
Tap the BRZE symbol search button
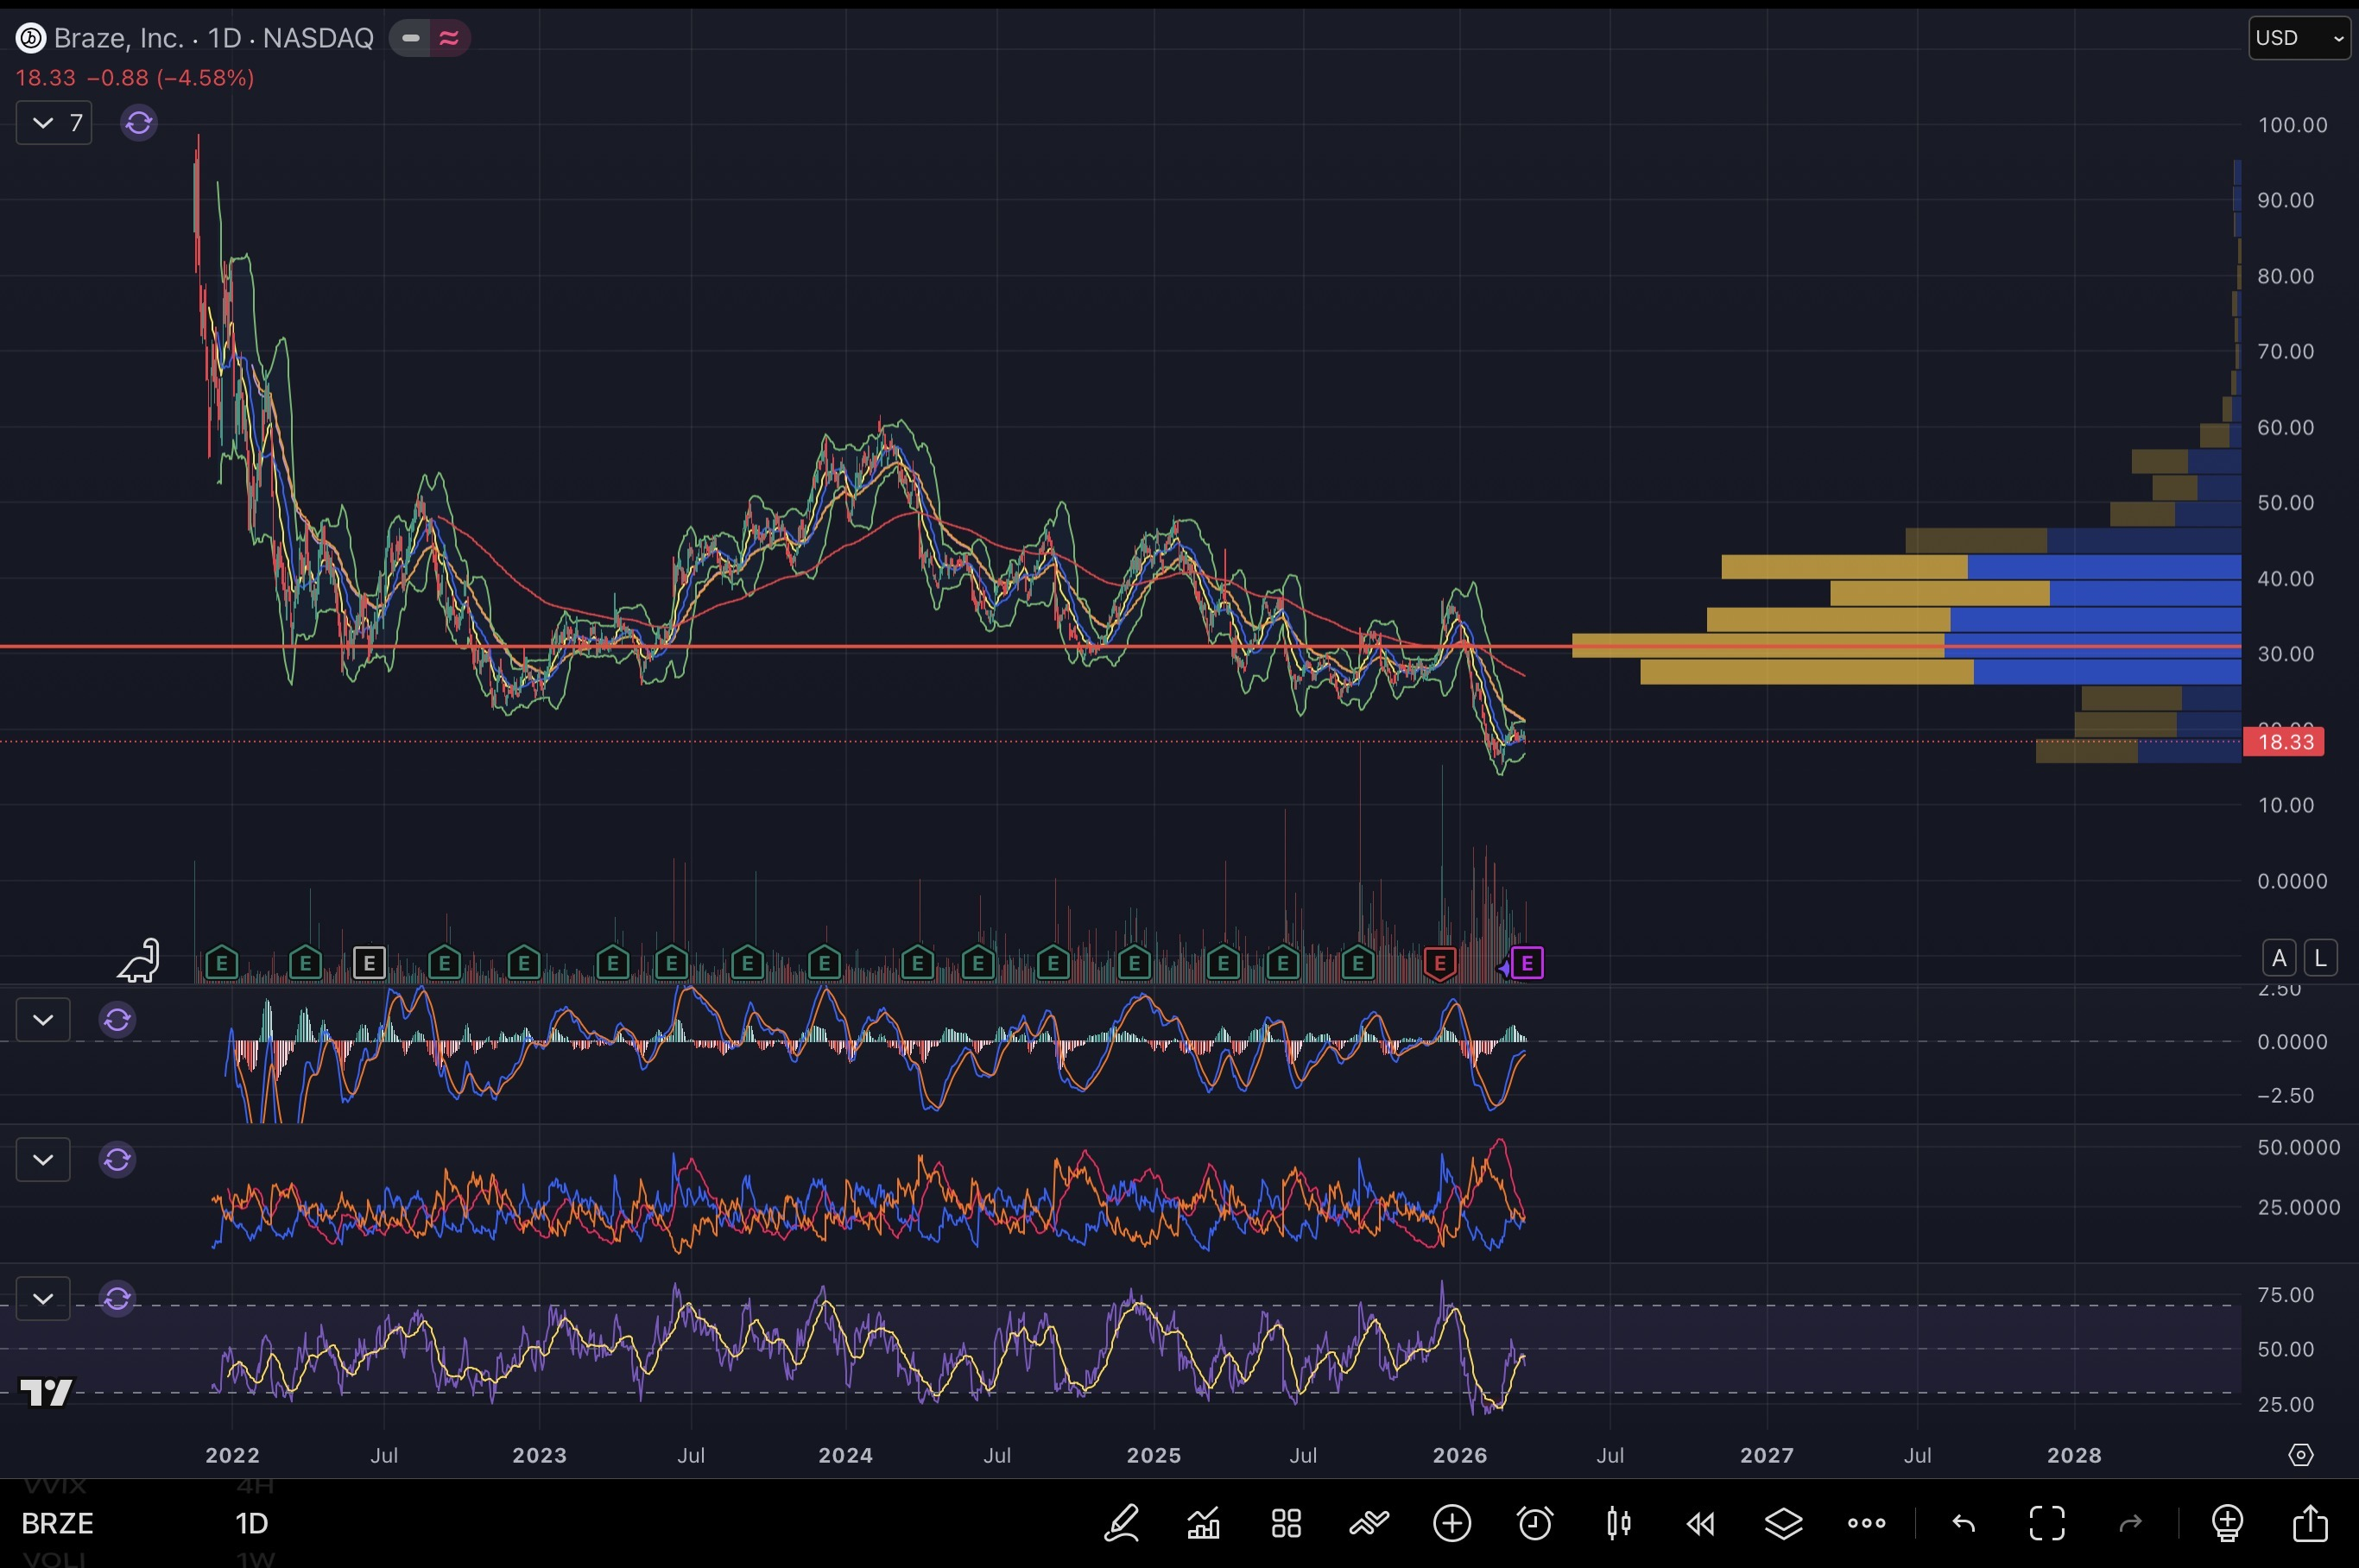point(58,1523)
